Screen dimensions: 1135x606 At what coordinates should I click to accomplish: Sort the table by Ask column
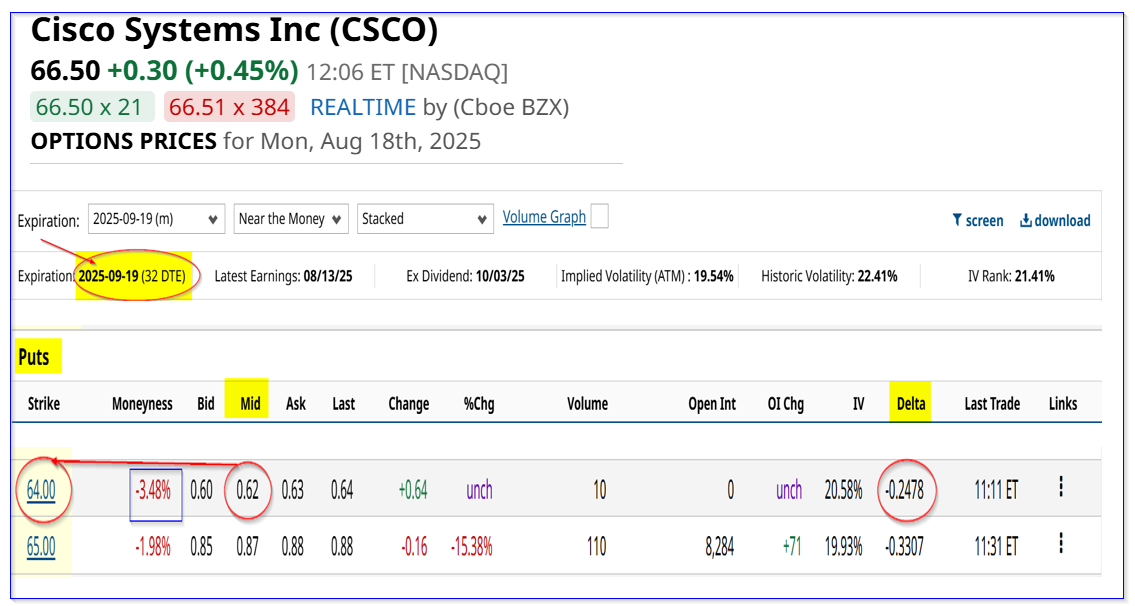click(295, 404)
